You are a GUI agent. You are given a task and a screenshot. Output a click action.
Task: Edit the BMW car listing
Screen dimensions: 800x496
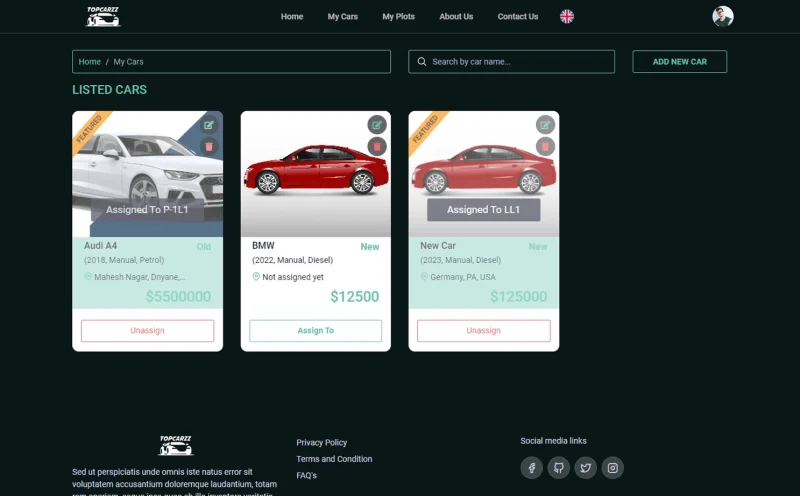tap(377, 125)
